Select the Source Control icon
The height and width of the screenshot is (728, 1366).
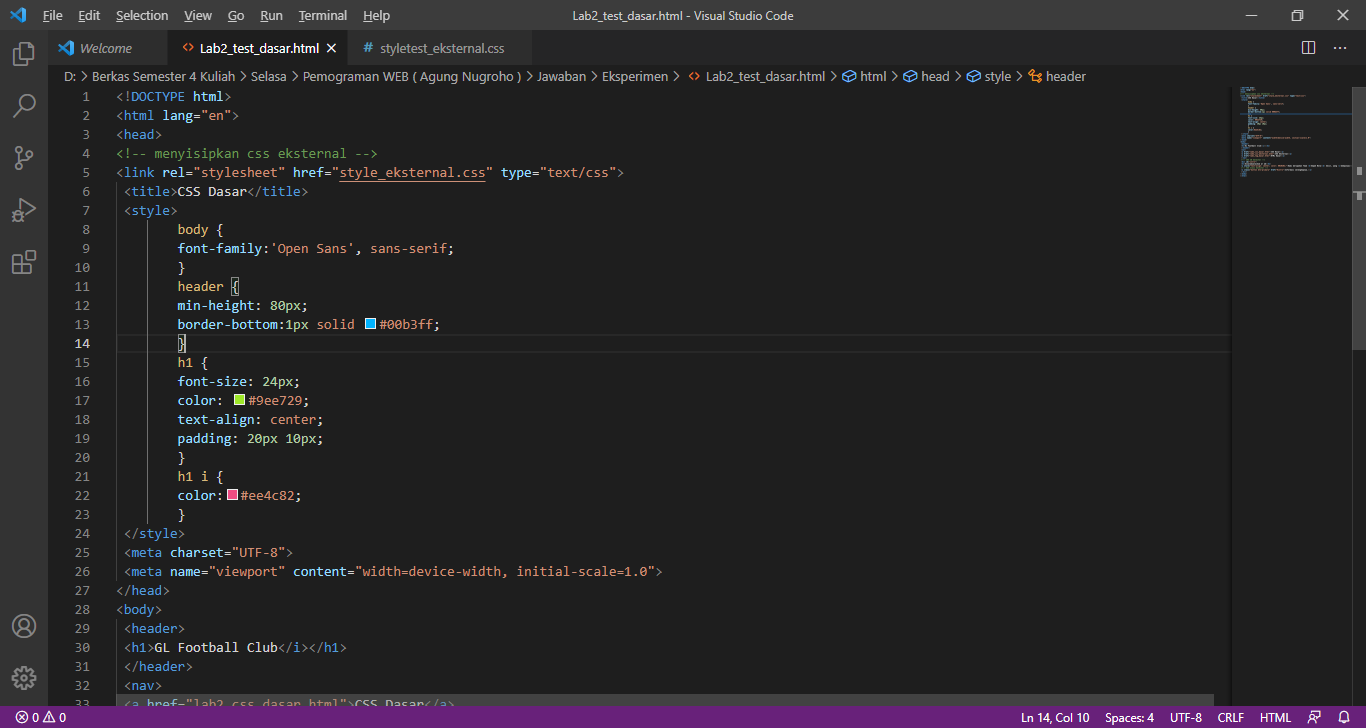[x=24, y=158]
